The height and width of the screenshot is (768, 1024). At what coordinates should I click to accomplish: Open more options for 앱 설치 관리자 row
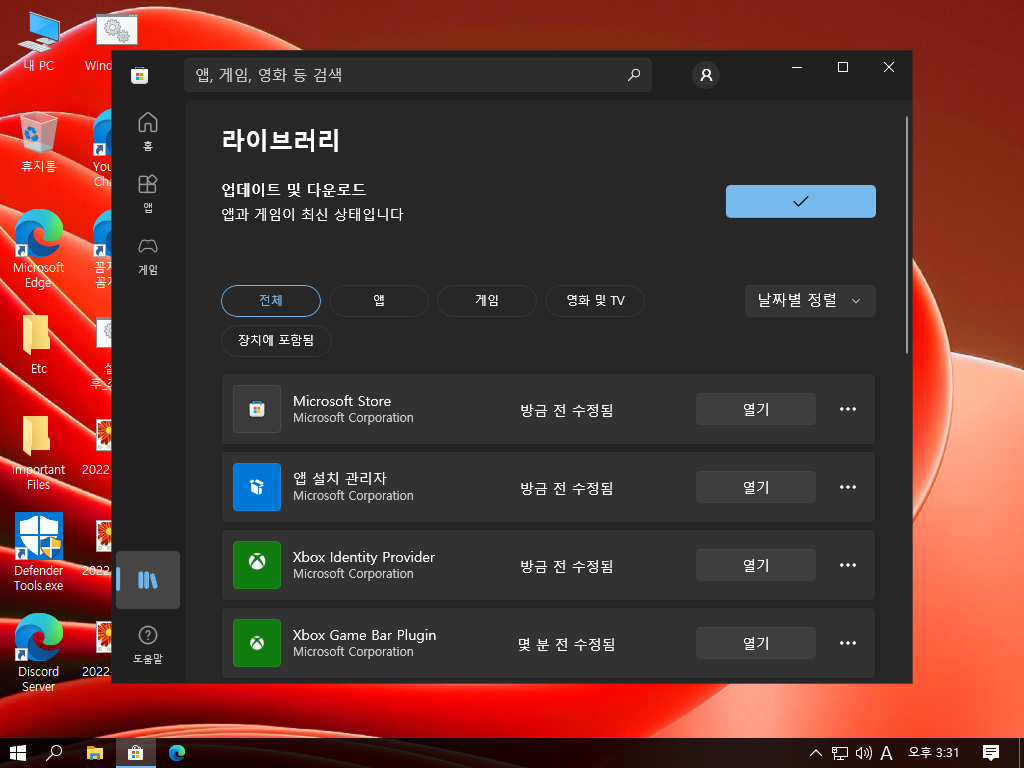coord(848,487)
